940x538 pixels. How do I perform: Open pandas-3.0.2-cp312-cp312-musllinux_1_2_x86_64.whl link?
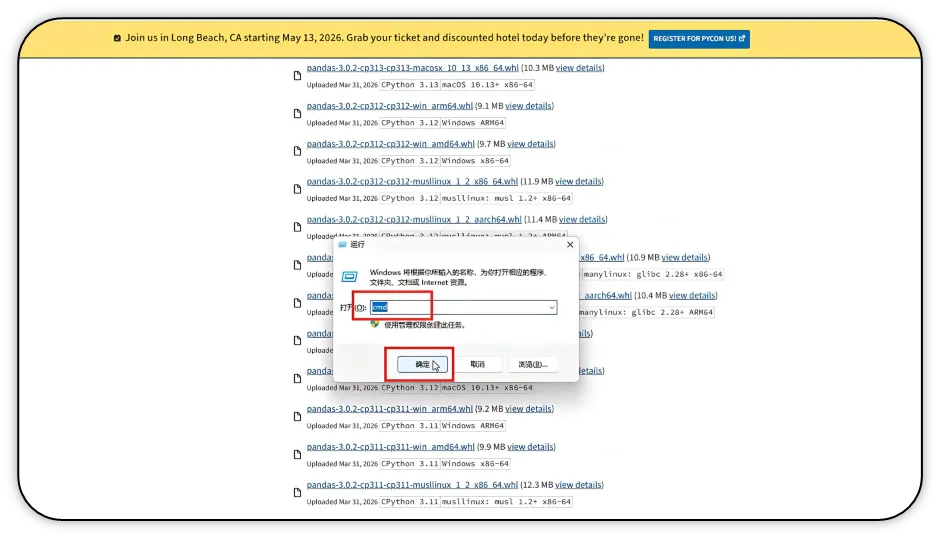412,181
